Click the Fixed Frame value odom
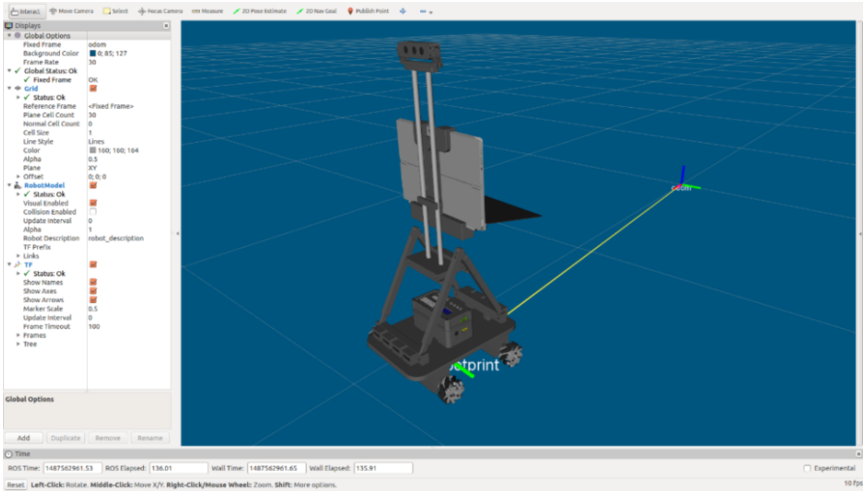Viewport: 868px width, 499px height. pyautogui.click(x=97, y=44)
